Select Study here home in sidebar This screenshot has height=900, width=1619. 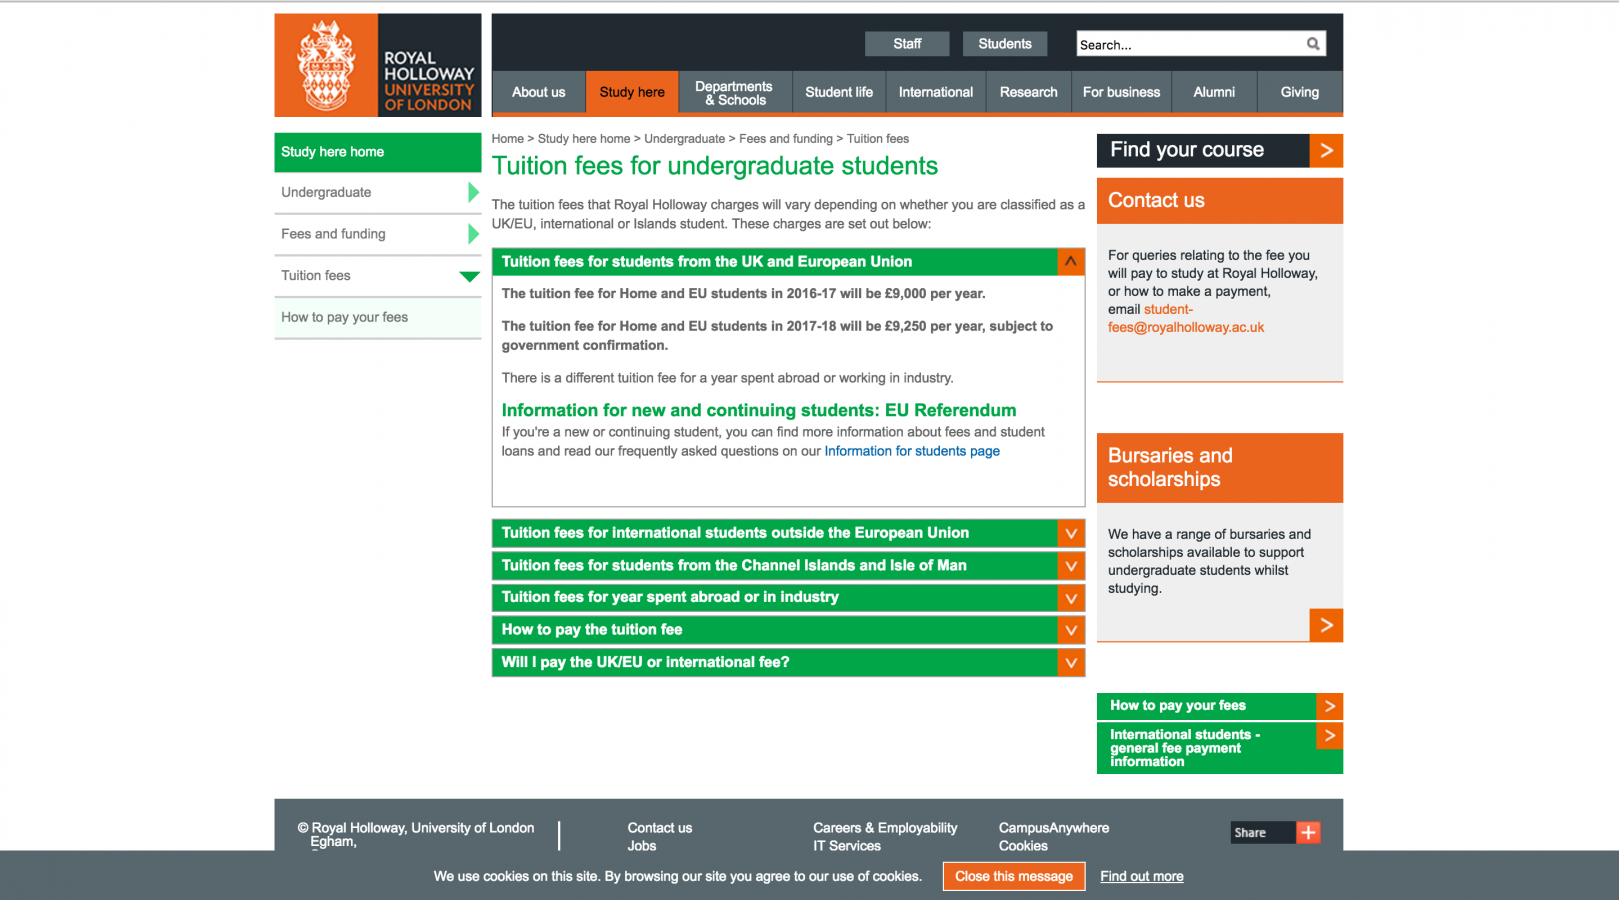[x=378, y=152]
